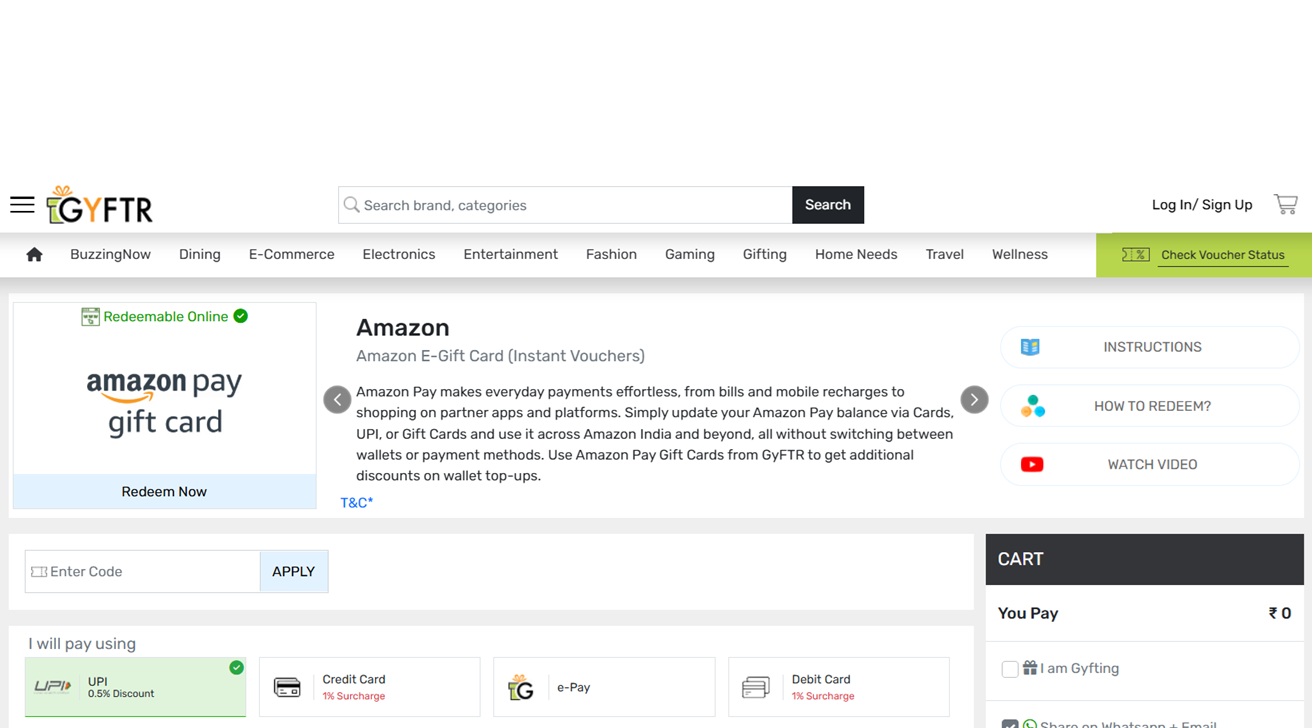Open the hamburger menu icon
This screenshot has height=728, width=1316.
(x=22, y=205)
